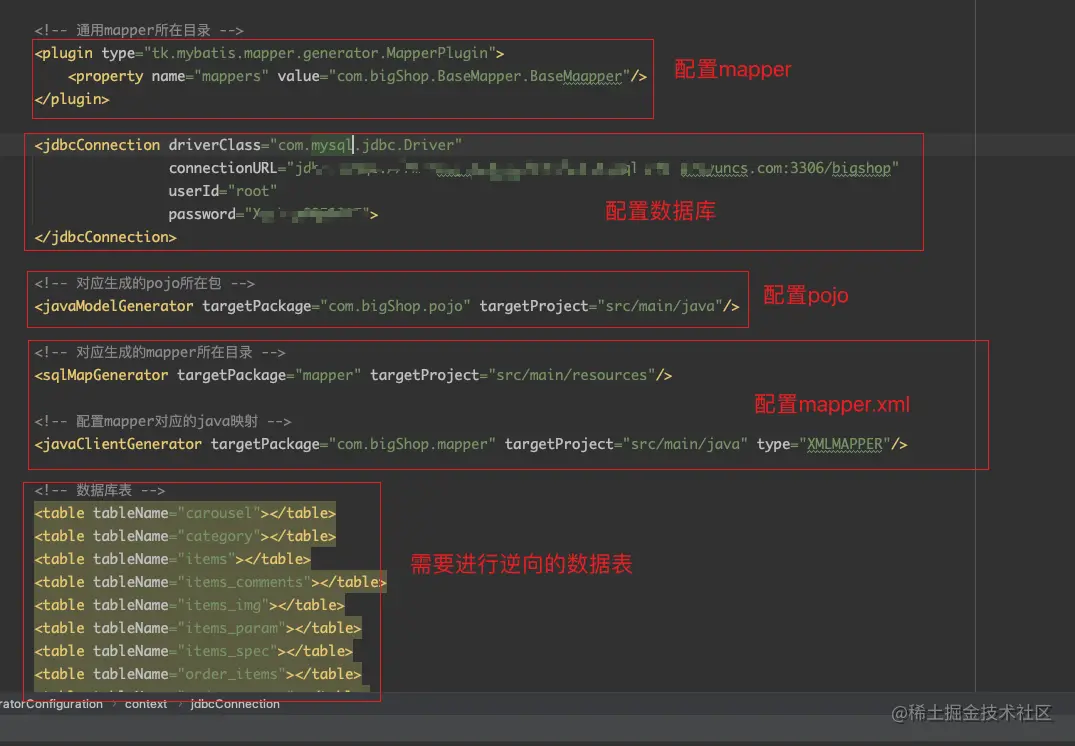Screen dimensions: 1075x746
Task: Click the targetProject value 'src/main/resources'
Action: pyautogui.click(x=572, y=375)
